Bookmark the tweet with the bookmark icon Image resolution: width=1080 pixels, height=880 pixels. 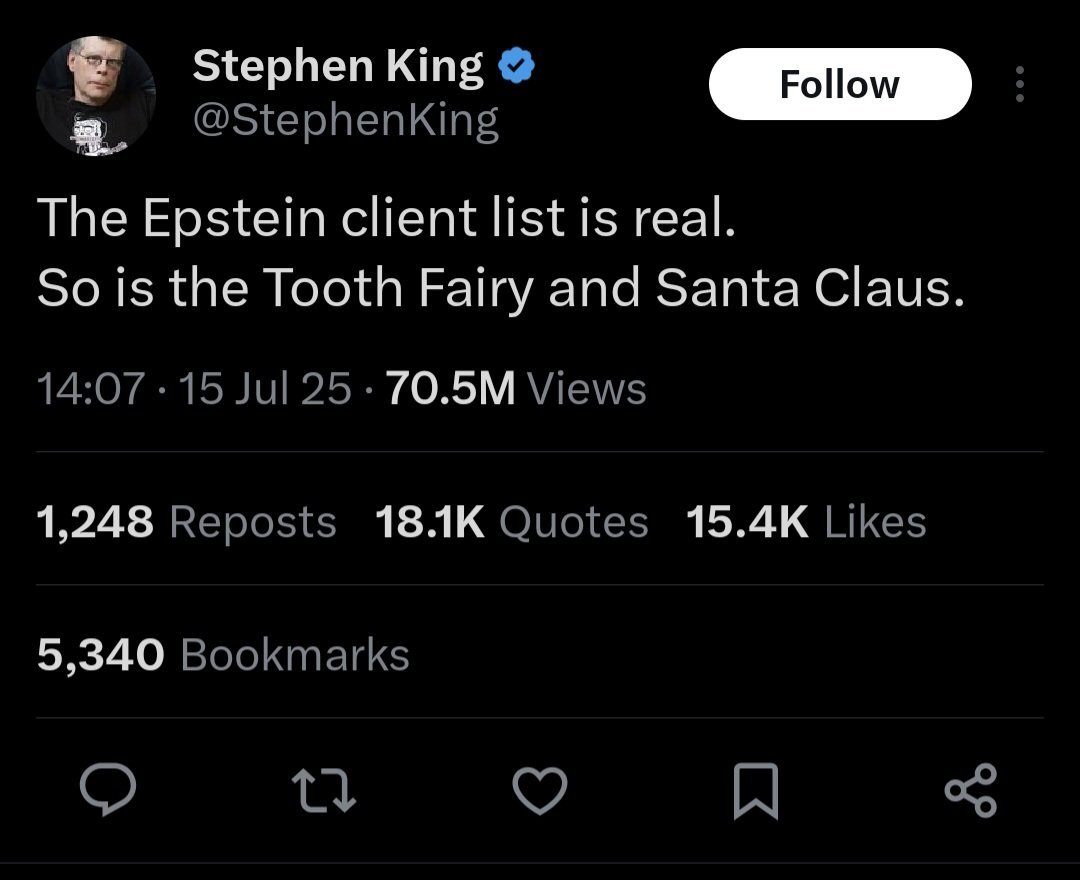pos(755,791)
